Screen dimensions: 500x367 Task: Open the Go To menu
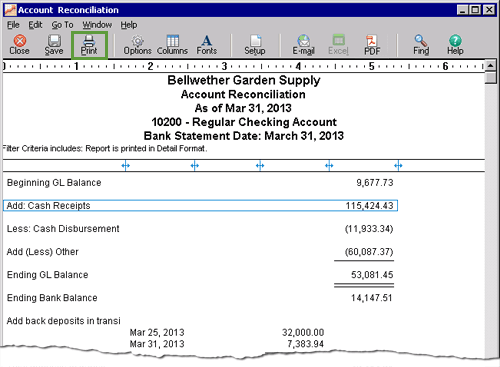point(62,25)
